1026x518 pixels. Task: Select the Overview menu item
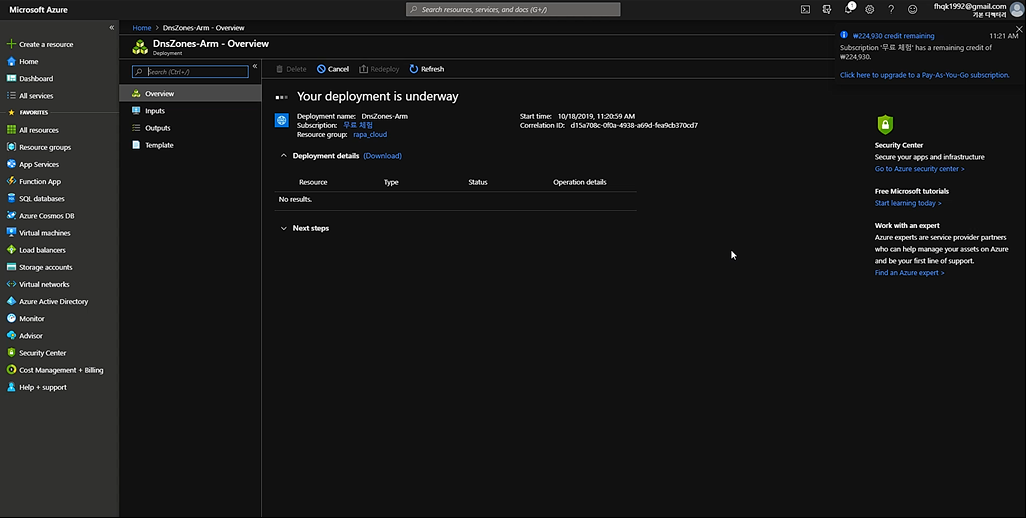tap(190, 94)
